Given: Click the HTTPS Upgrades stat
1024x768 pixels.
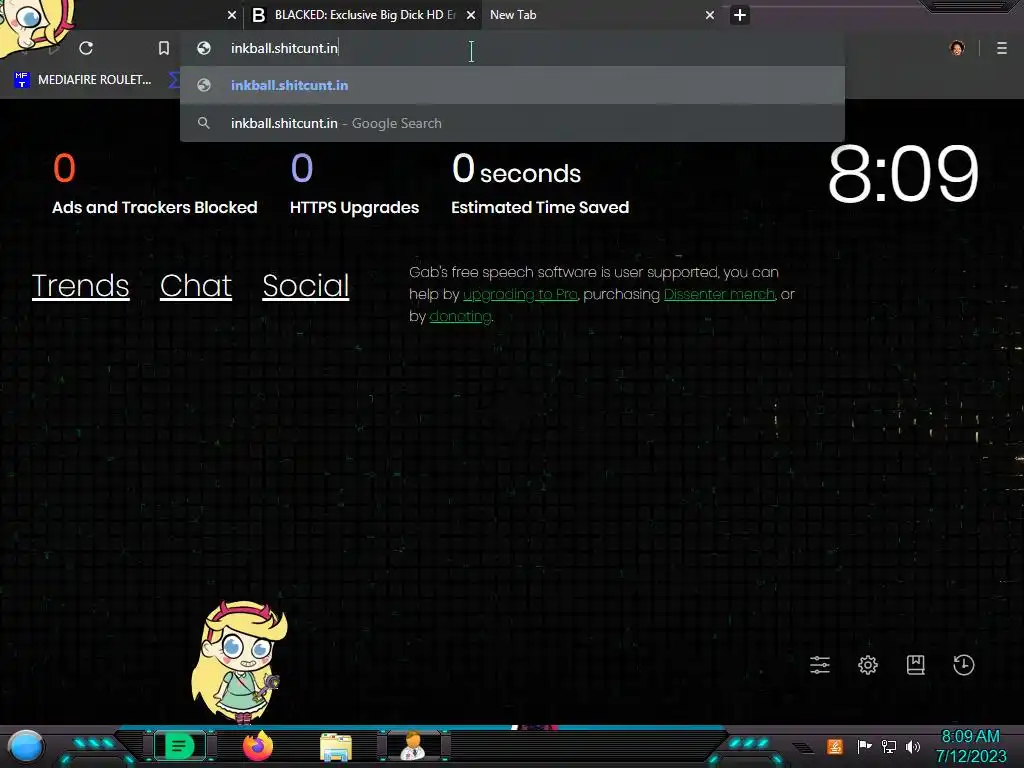Looking at the screenshot, I should (355, 184).
